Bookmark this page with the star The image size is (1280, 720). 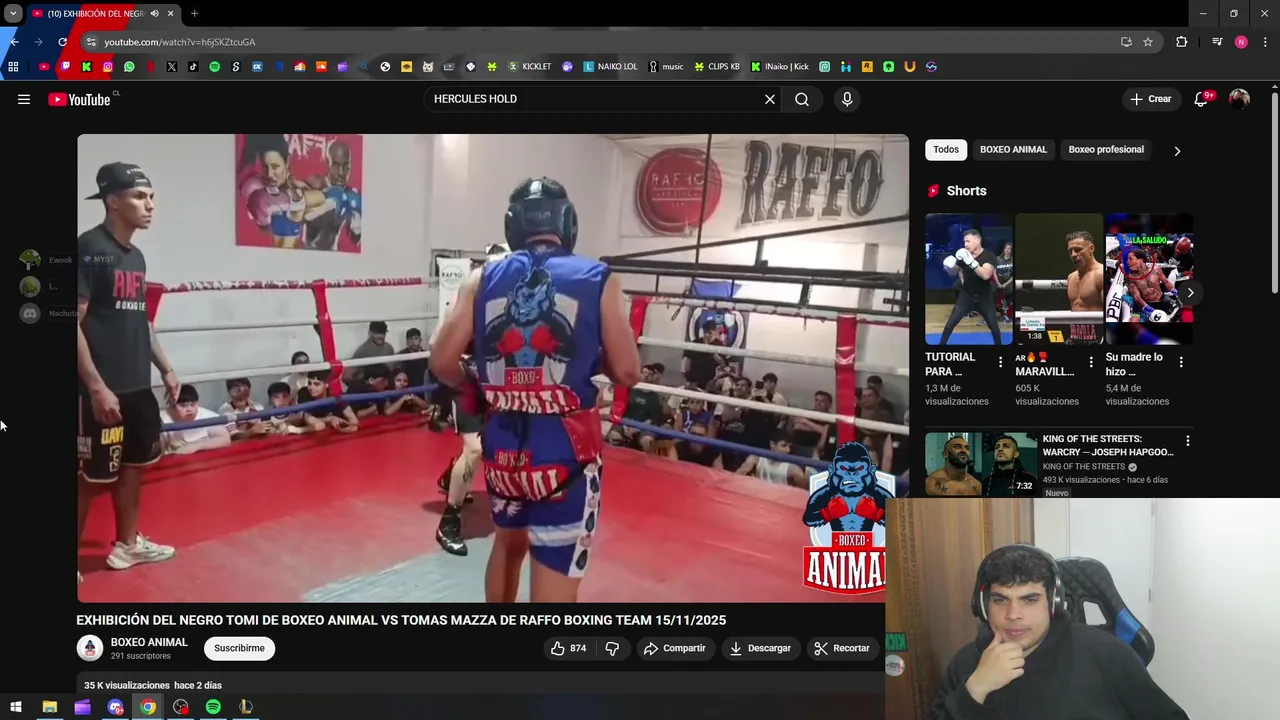point(1148,42)
